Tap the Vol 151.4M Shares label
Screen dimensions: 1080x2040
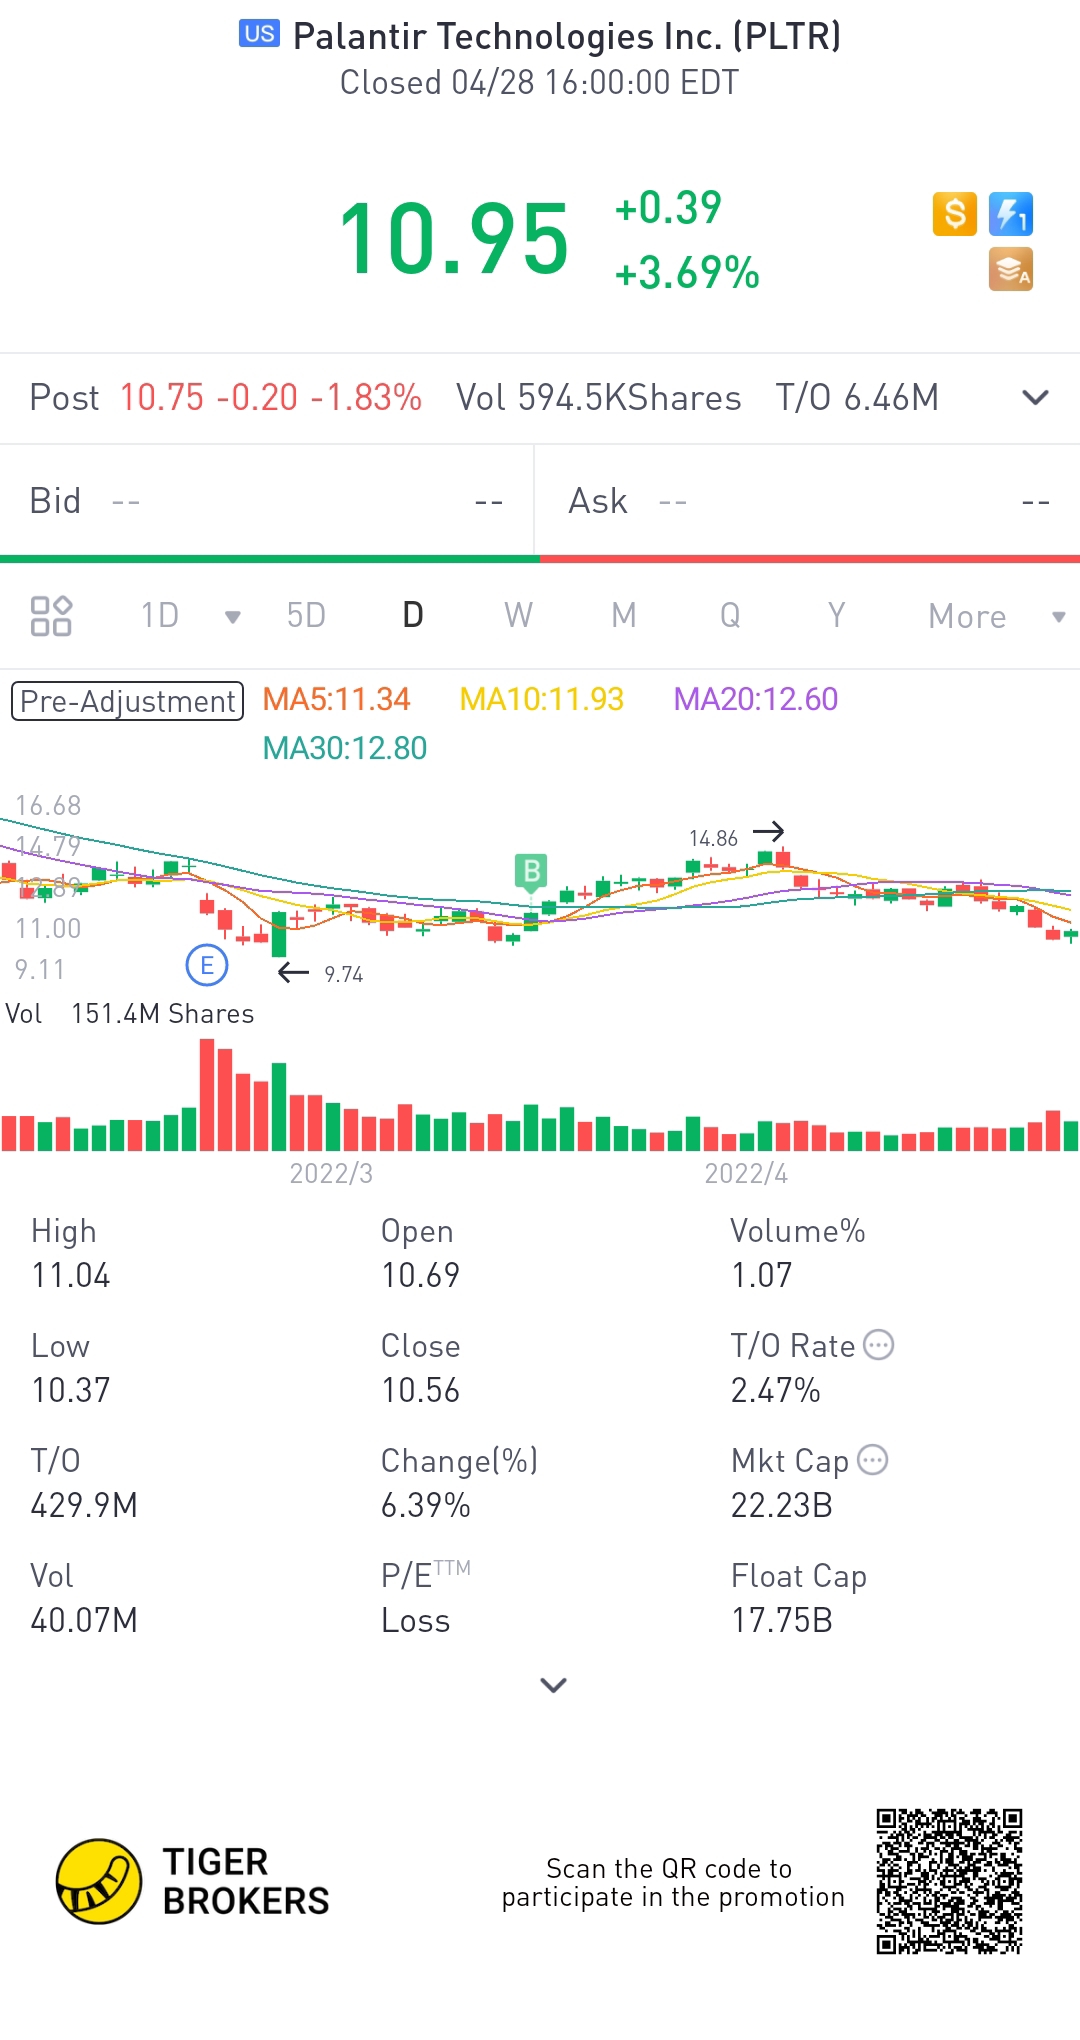click(130, 1014)
